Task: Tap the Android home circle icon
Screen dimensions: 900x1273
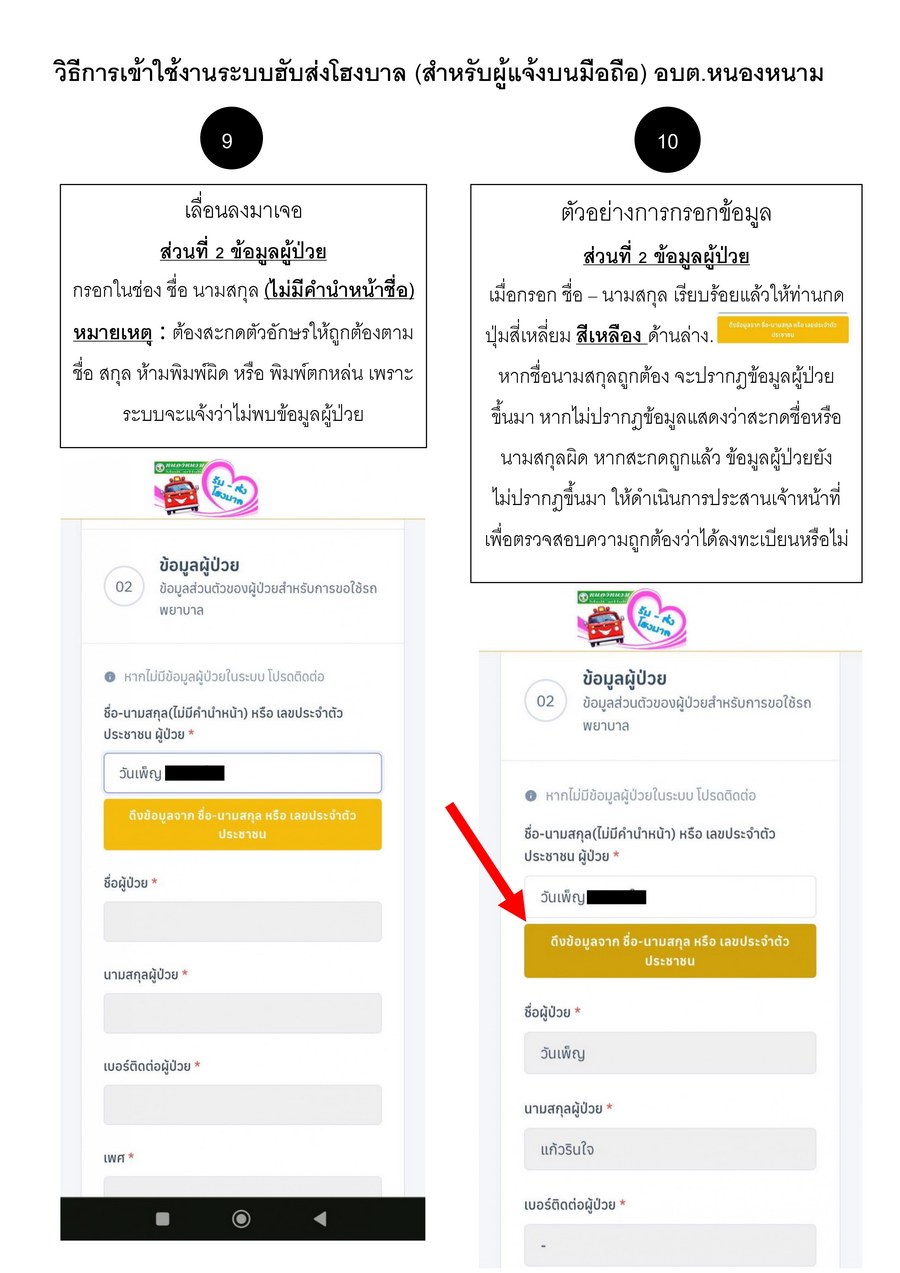Action: (x=241, y=1218)
